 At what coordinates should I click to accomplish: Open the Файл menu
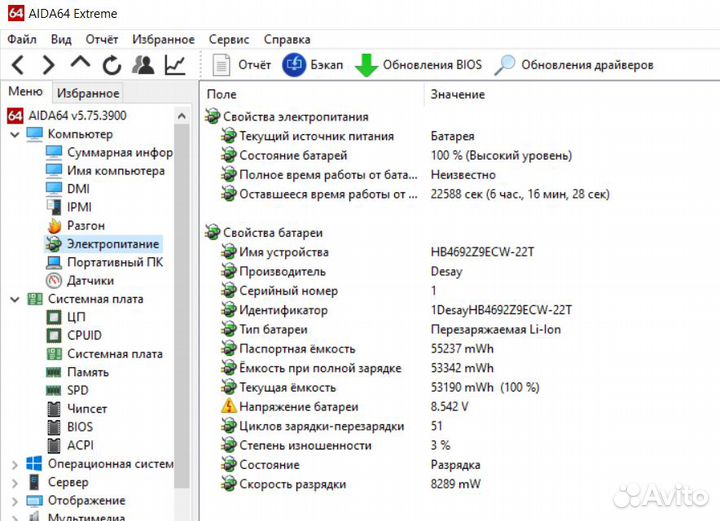click(x=22, y=39)
